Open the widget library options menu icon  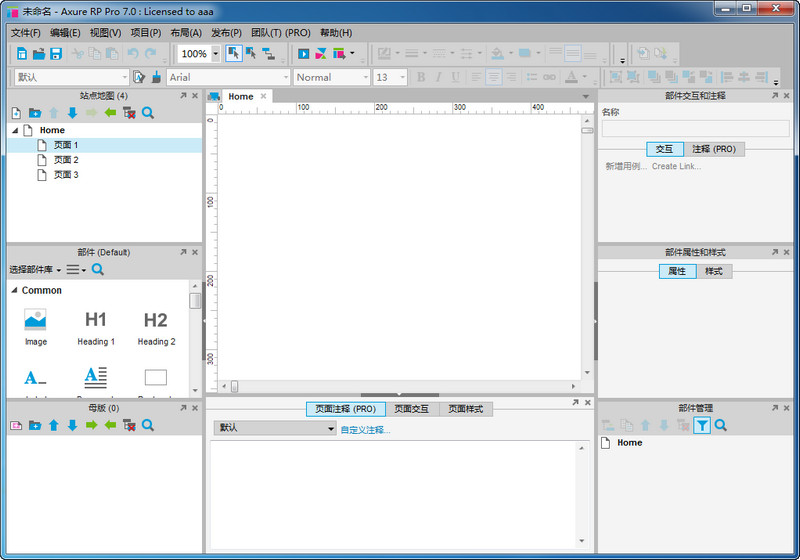click(x=76, y=269)
